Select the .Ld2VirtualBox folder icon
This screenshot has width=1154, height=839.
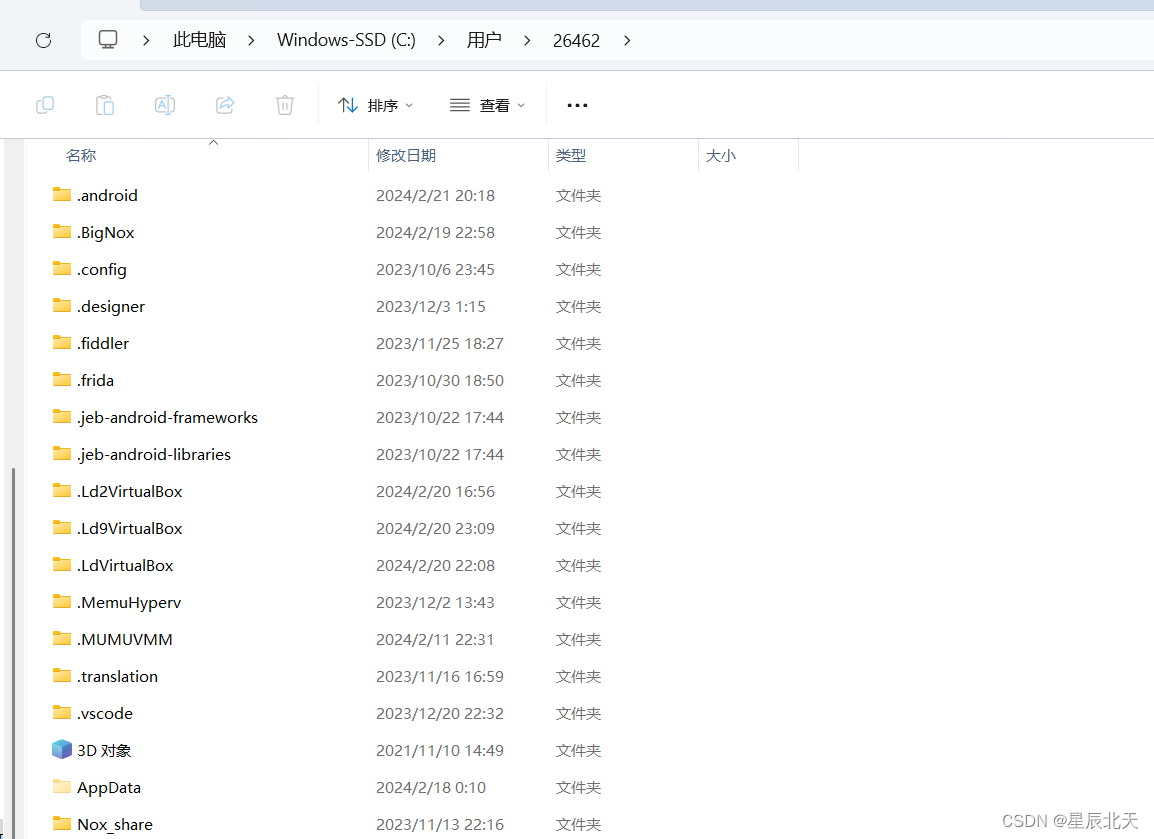tap(62, 490)
